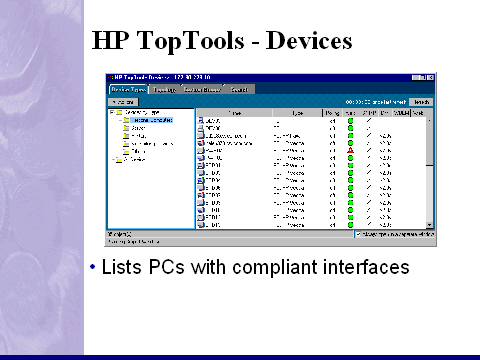Open the Search tab
480x360 pixels.
click(x=239, y=90)
